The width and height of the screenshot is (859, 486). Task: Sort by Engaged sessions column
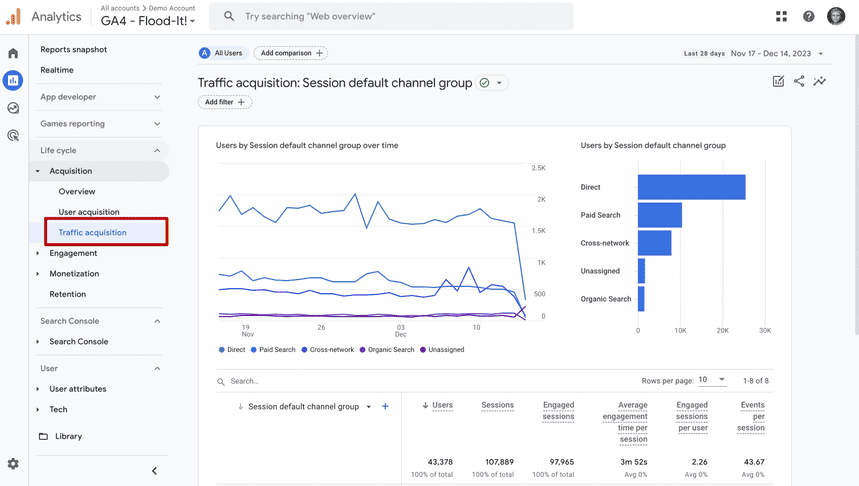[x=558, y=411]
